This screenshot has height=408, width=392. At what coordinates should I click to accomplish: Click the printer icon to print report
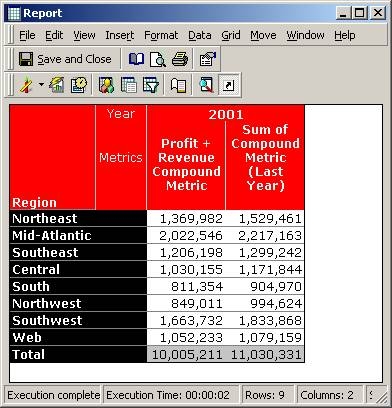180,59
